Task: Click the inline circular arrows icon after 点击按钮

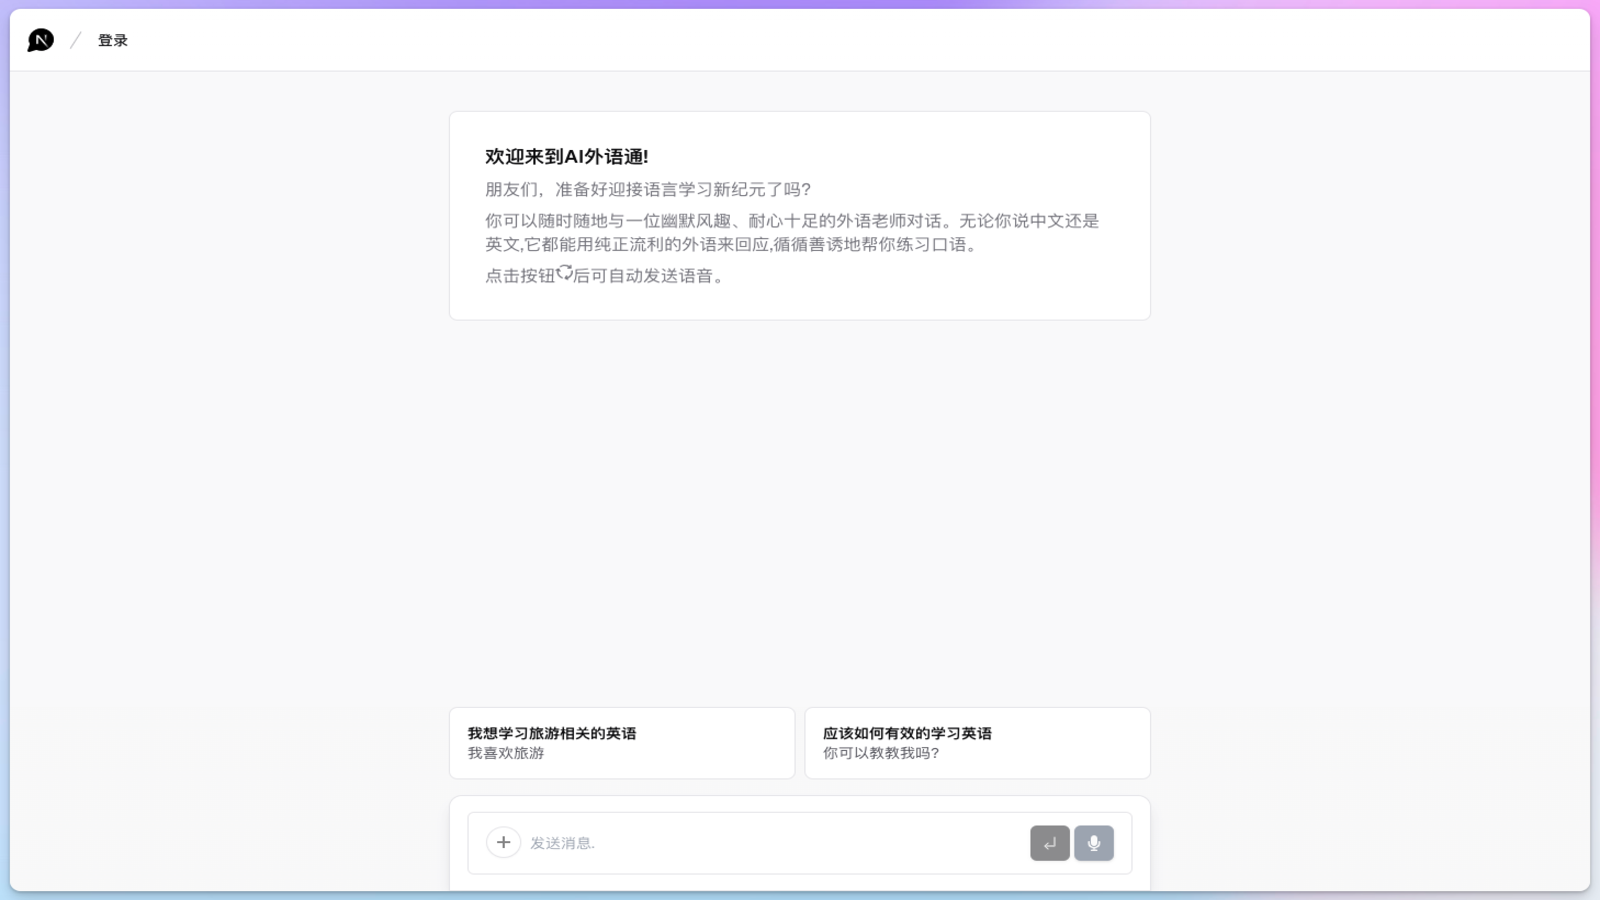Action: (565, 273)
